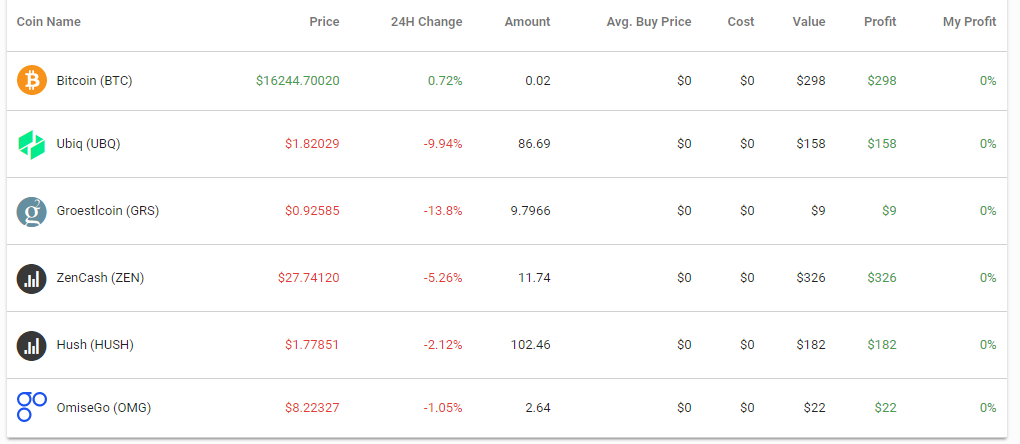Screen dimensions: 1020x444
Task: Select the Groestlcoin logo icon
Action: tap(32, 211)
